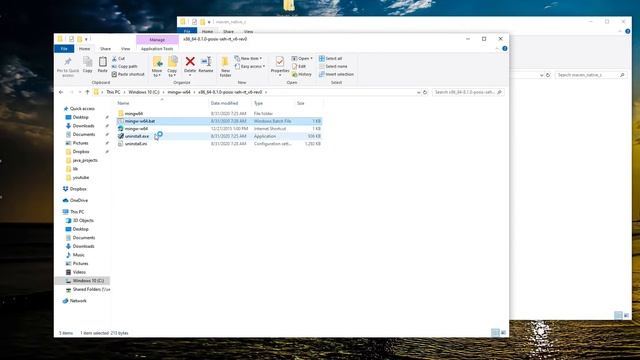This screenshot has width=640, height=360.
Task: Open java_projects folder in sidebar
Action: (85, 160)
